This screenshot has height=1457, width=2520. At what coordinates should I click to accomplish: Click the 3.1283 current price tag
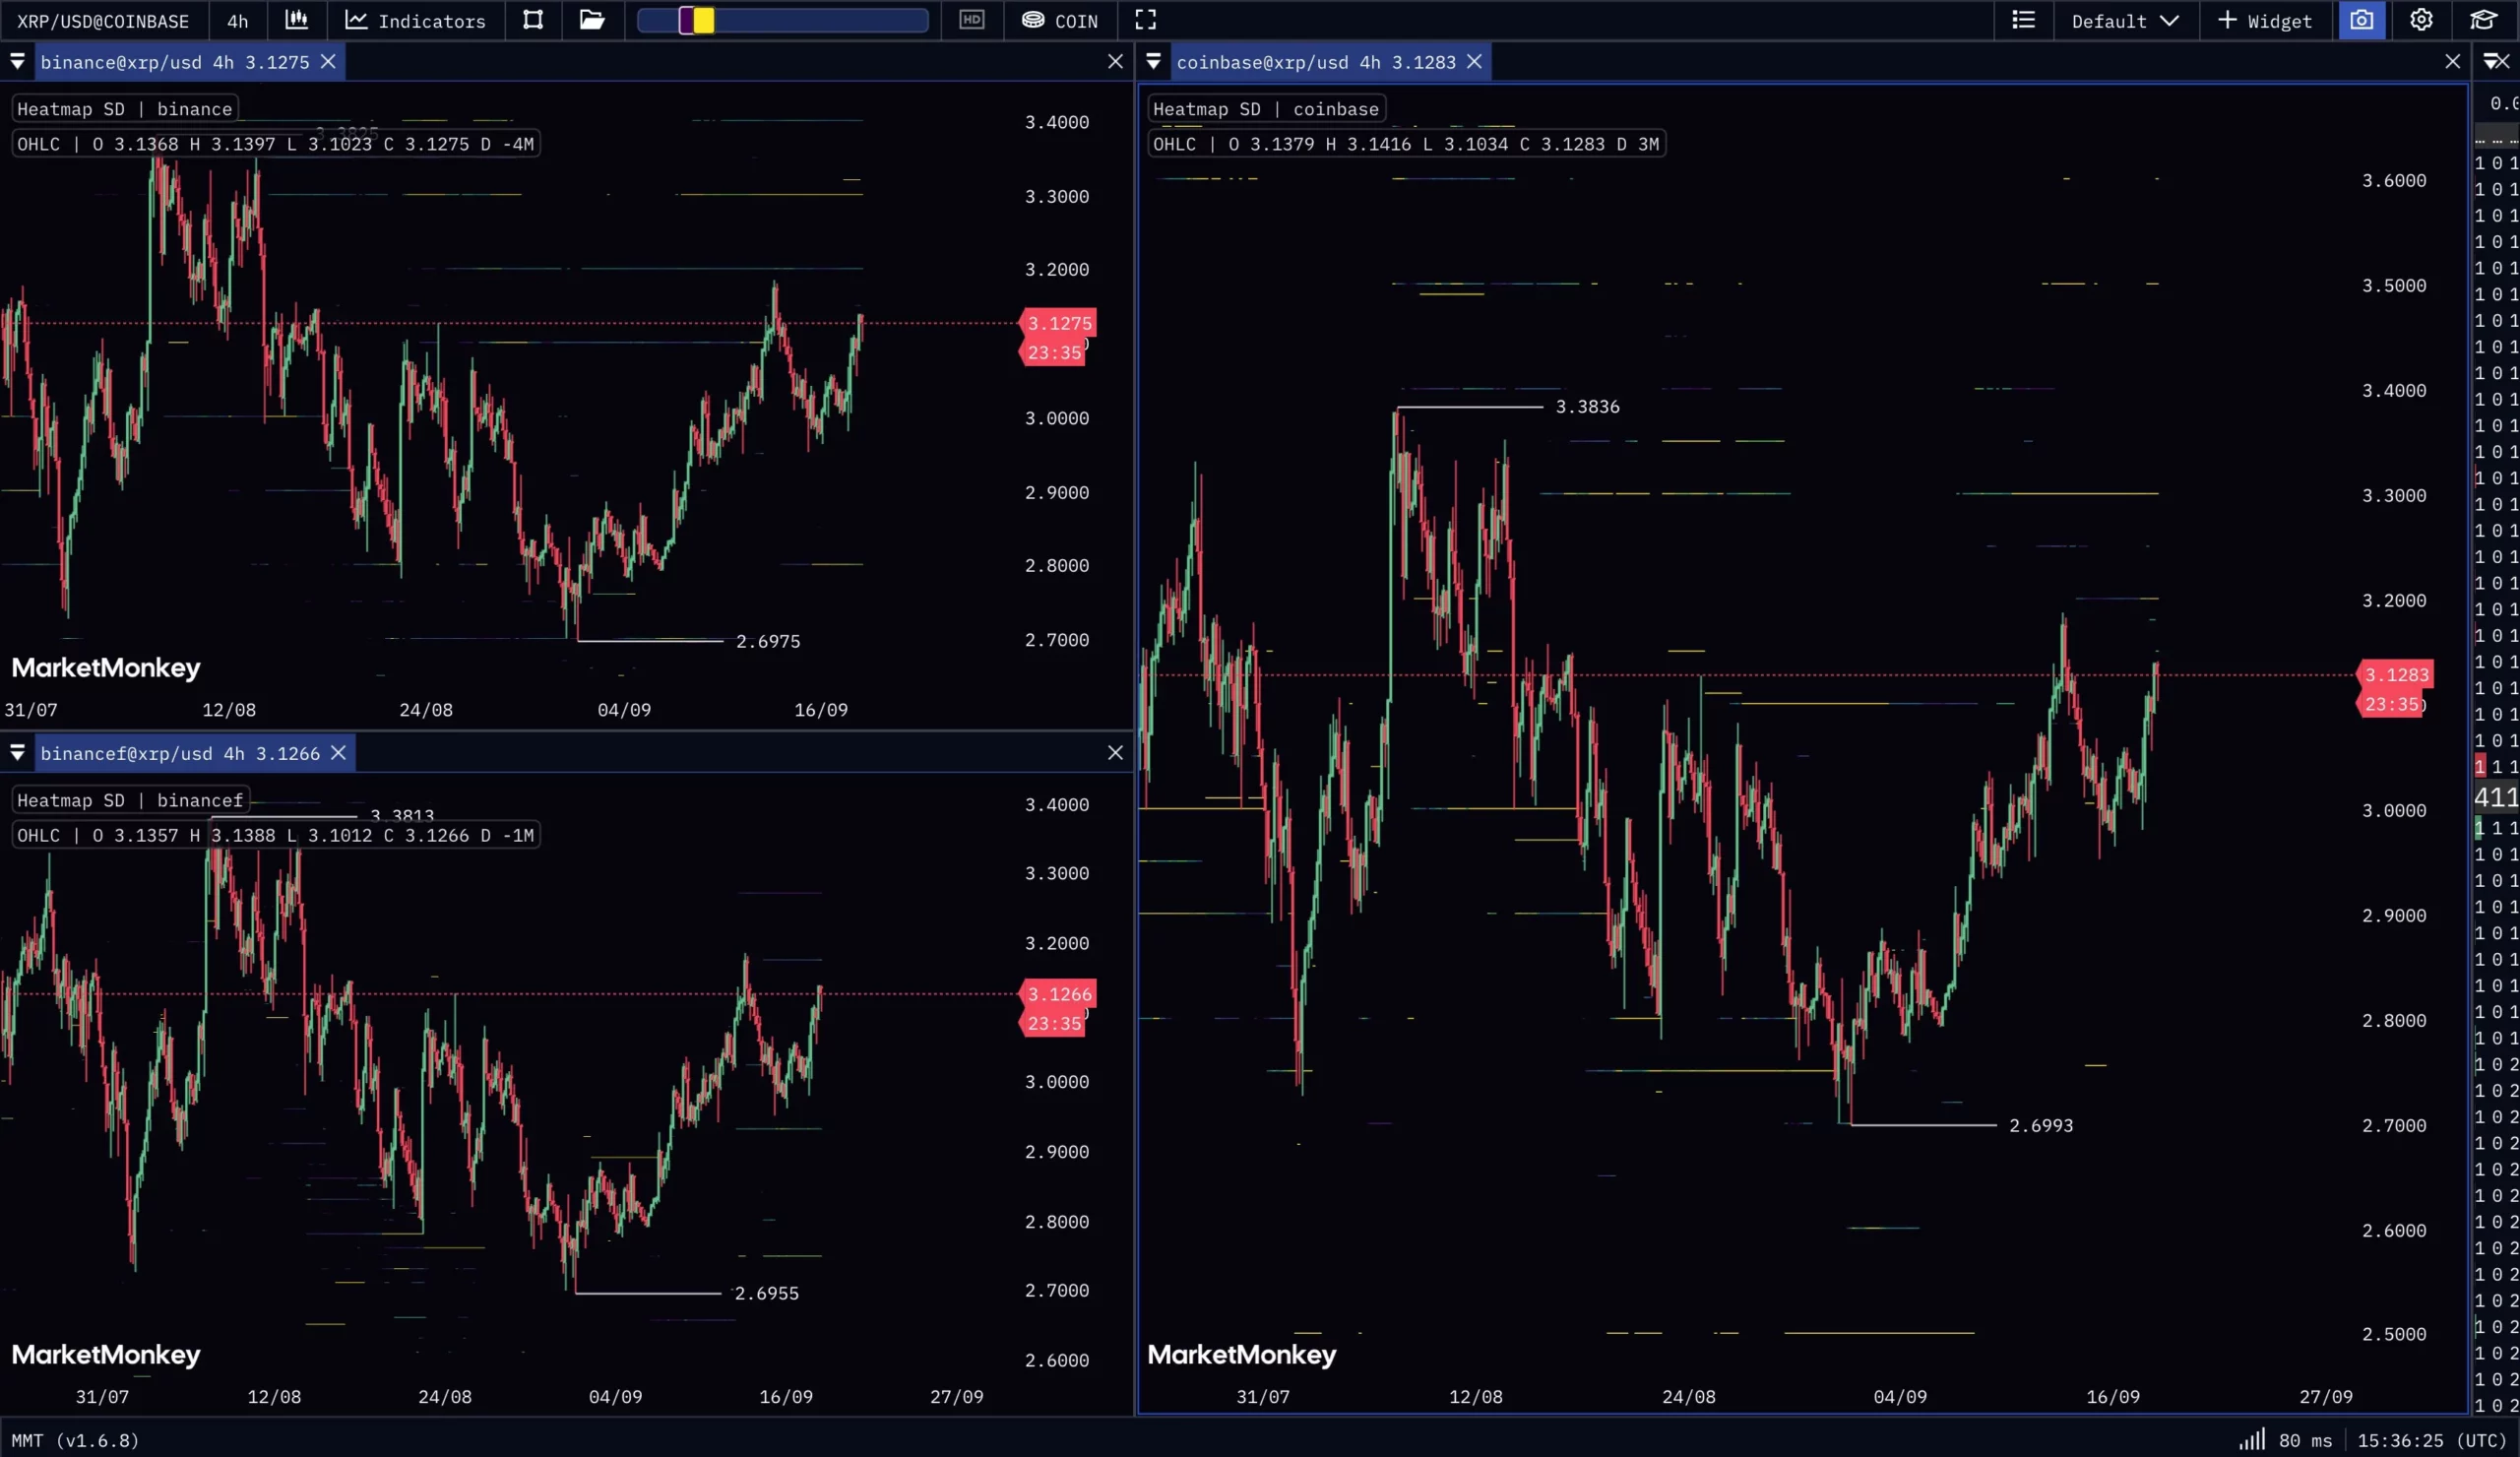click(2396, 675)
